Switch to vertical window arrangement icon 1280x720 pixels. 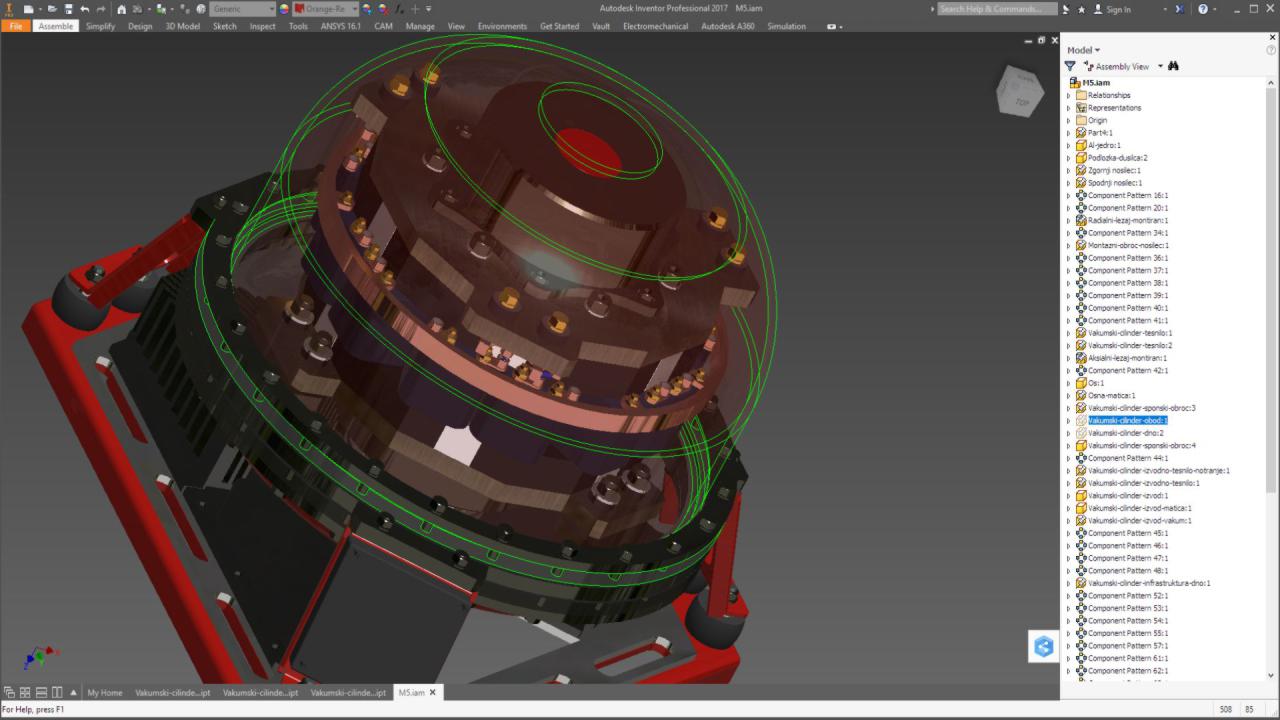[57, 692]
